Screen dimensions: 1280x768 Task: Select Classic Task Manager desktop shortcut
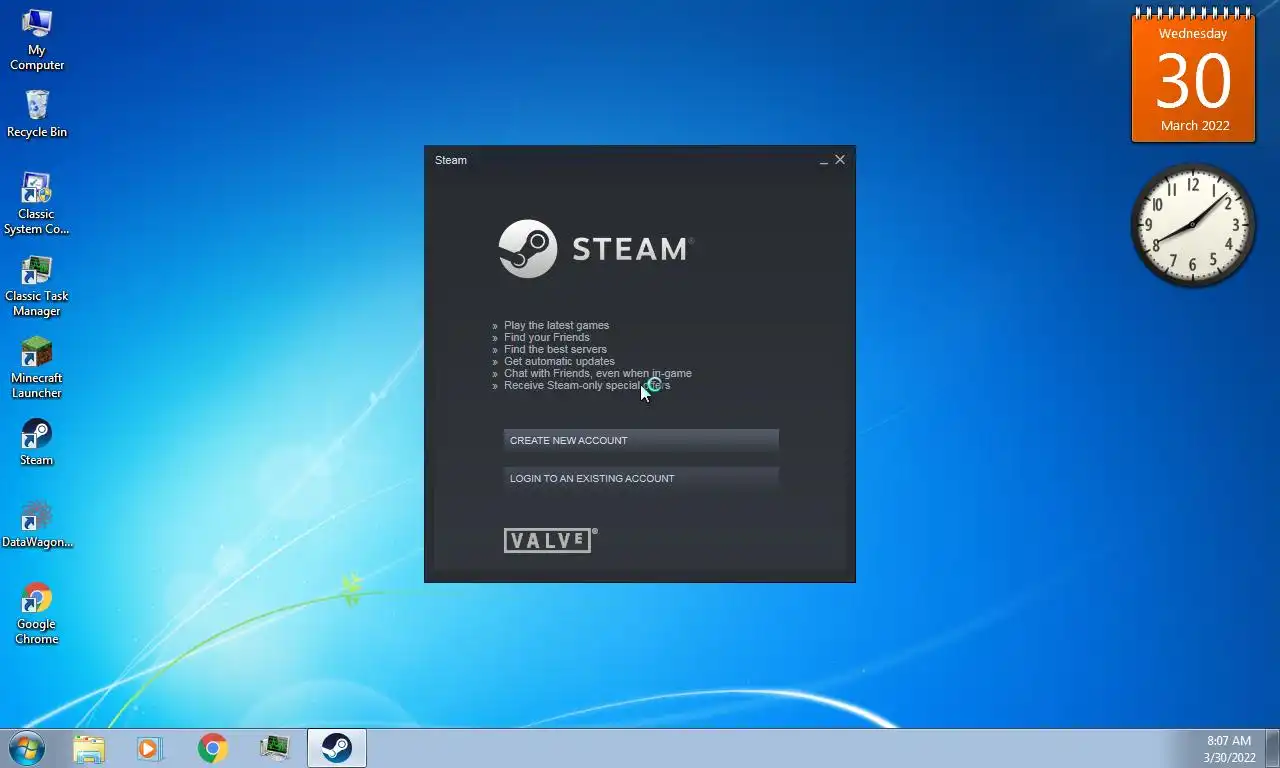[x=37, y=286]
